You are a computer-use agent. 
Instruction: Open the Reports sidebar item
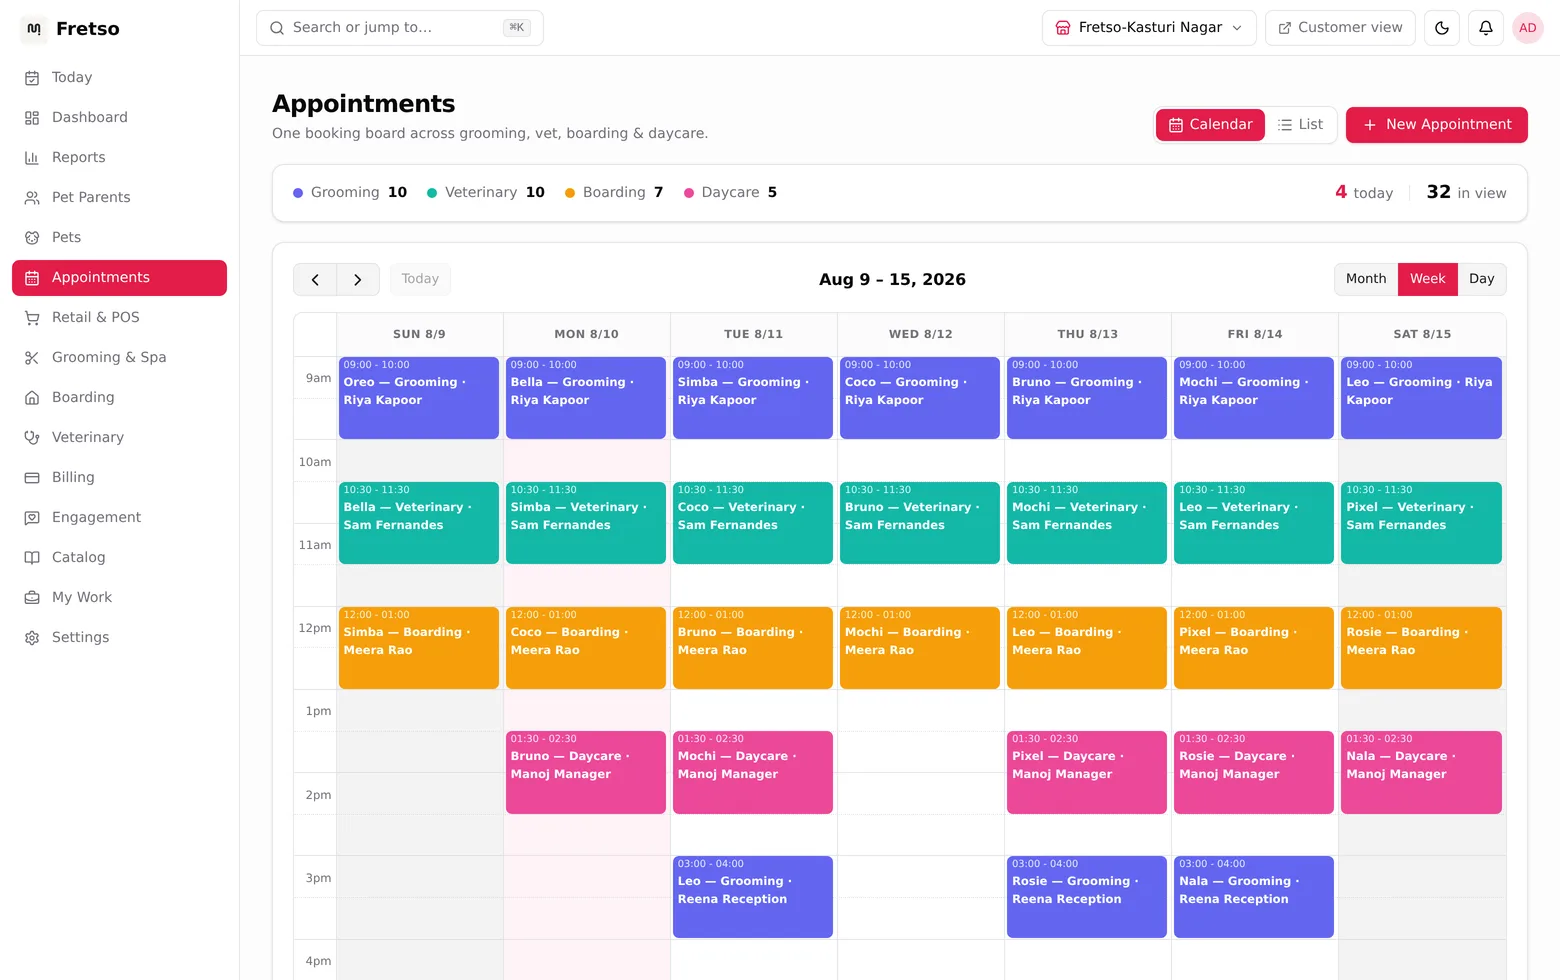click(x=119, y=157)
